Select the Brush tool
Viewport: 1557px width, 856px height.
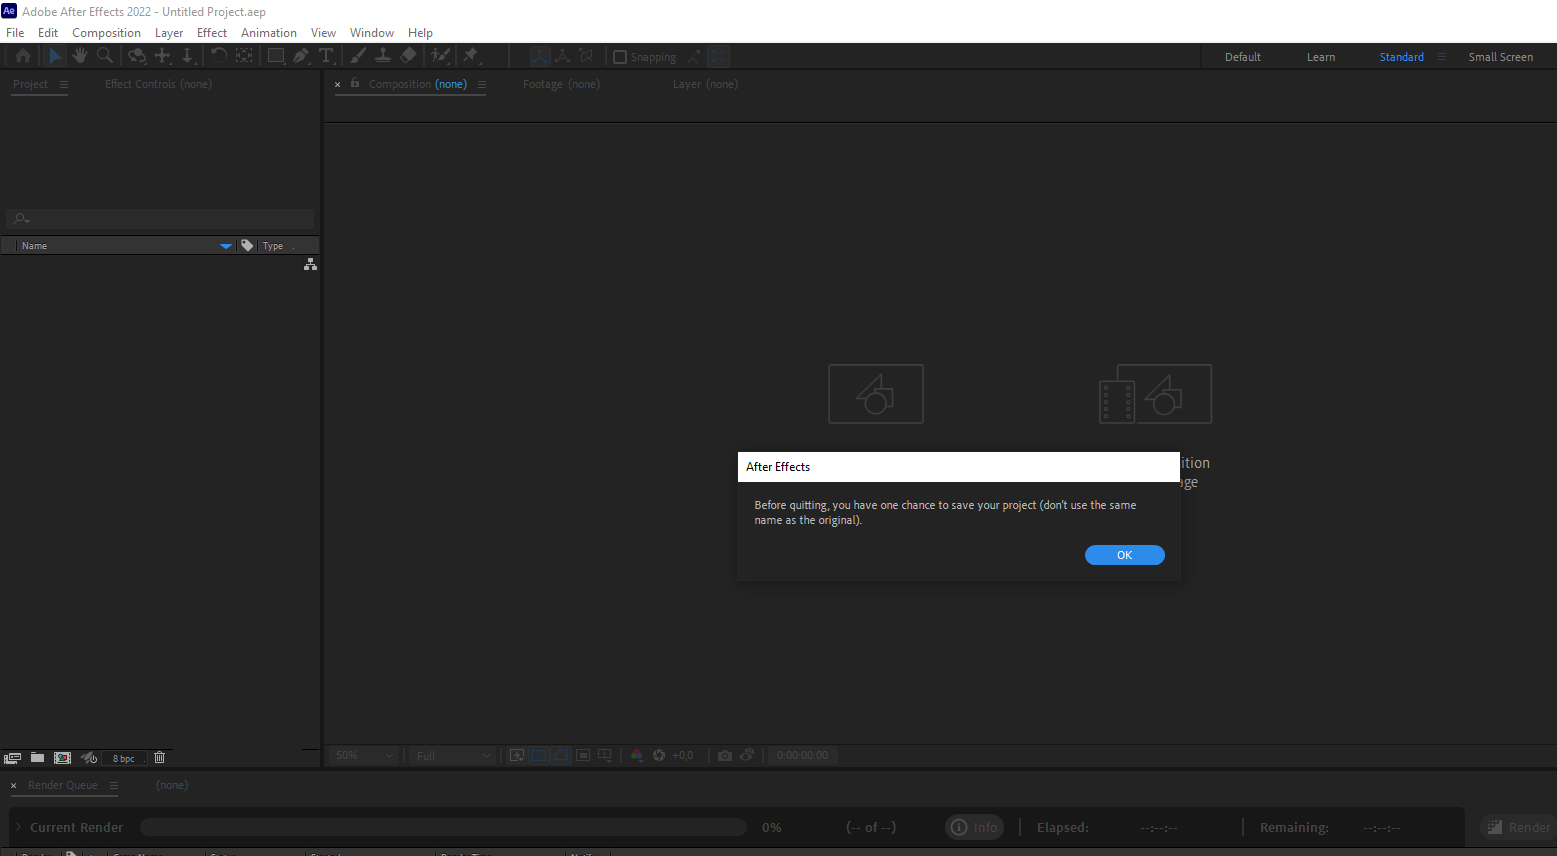pos(358,56)
